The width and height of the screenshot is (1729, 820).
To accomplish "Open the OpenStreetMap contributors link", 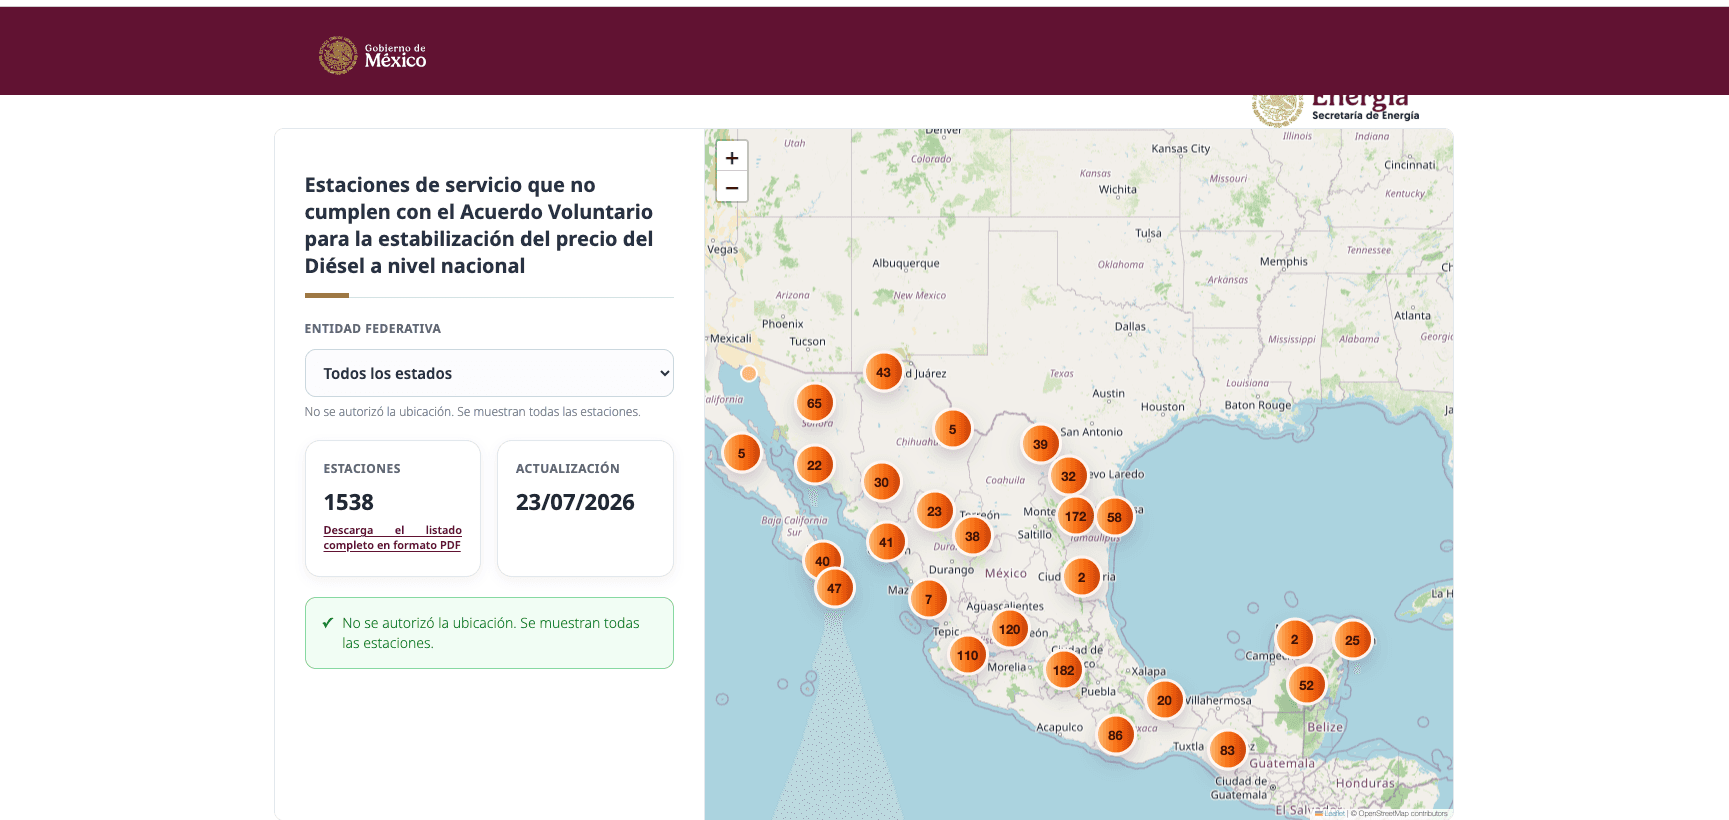I will [x=1402, y=813].
